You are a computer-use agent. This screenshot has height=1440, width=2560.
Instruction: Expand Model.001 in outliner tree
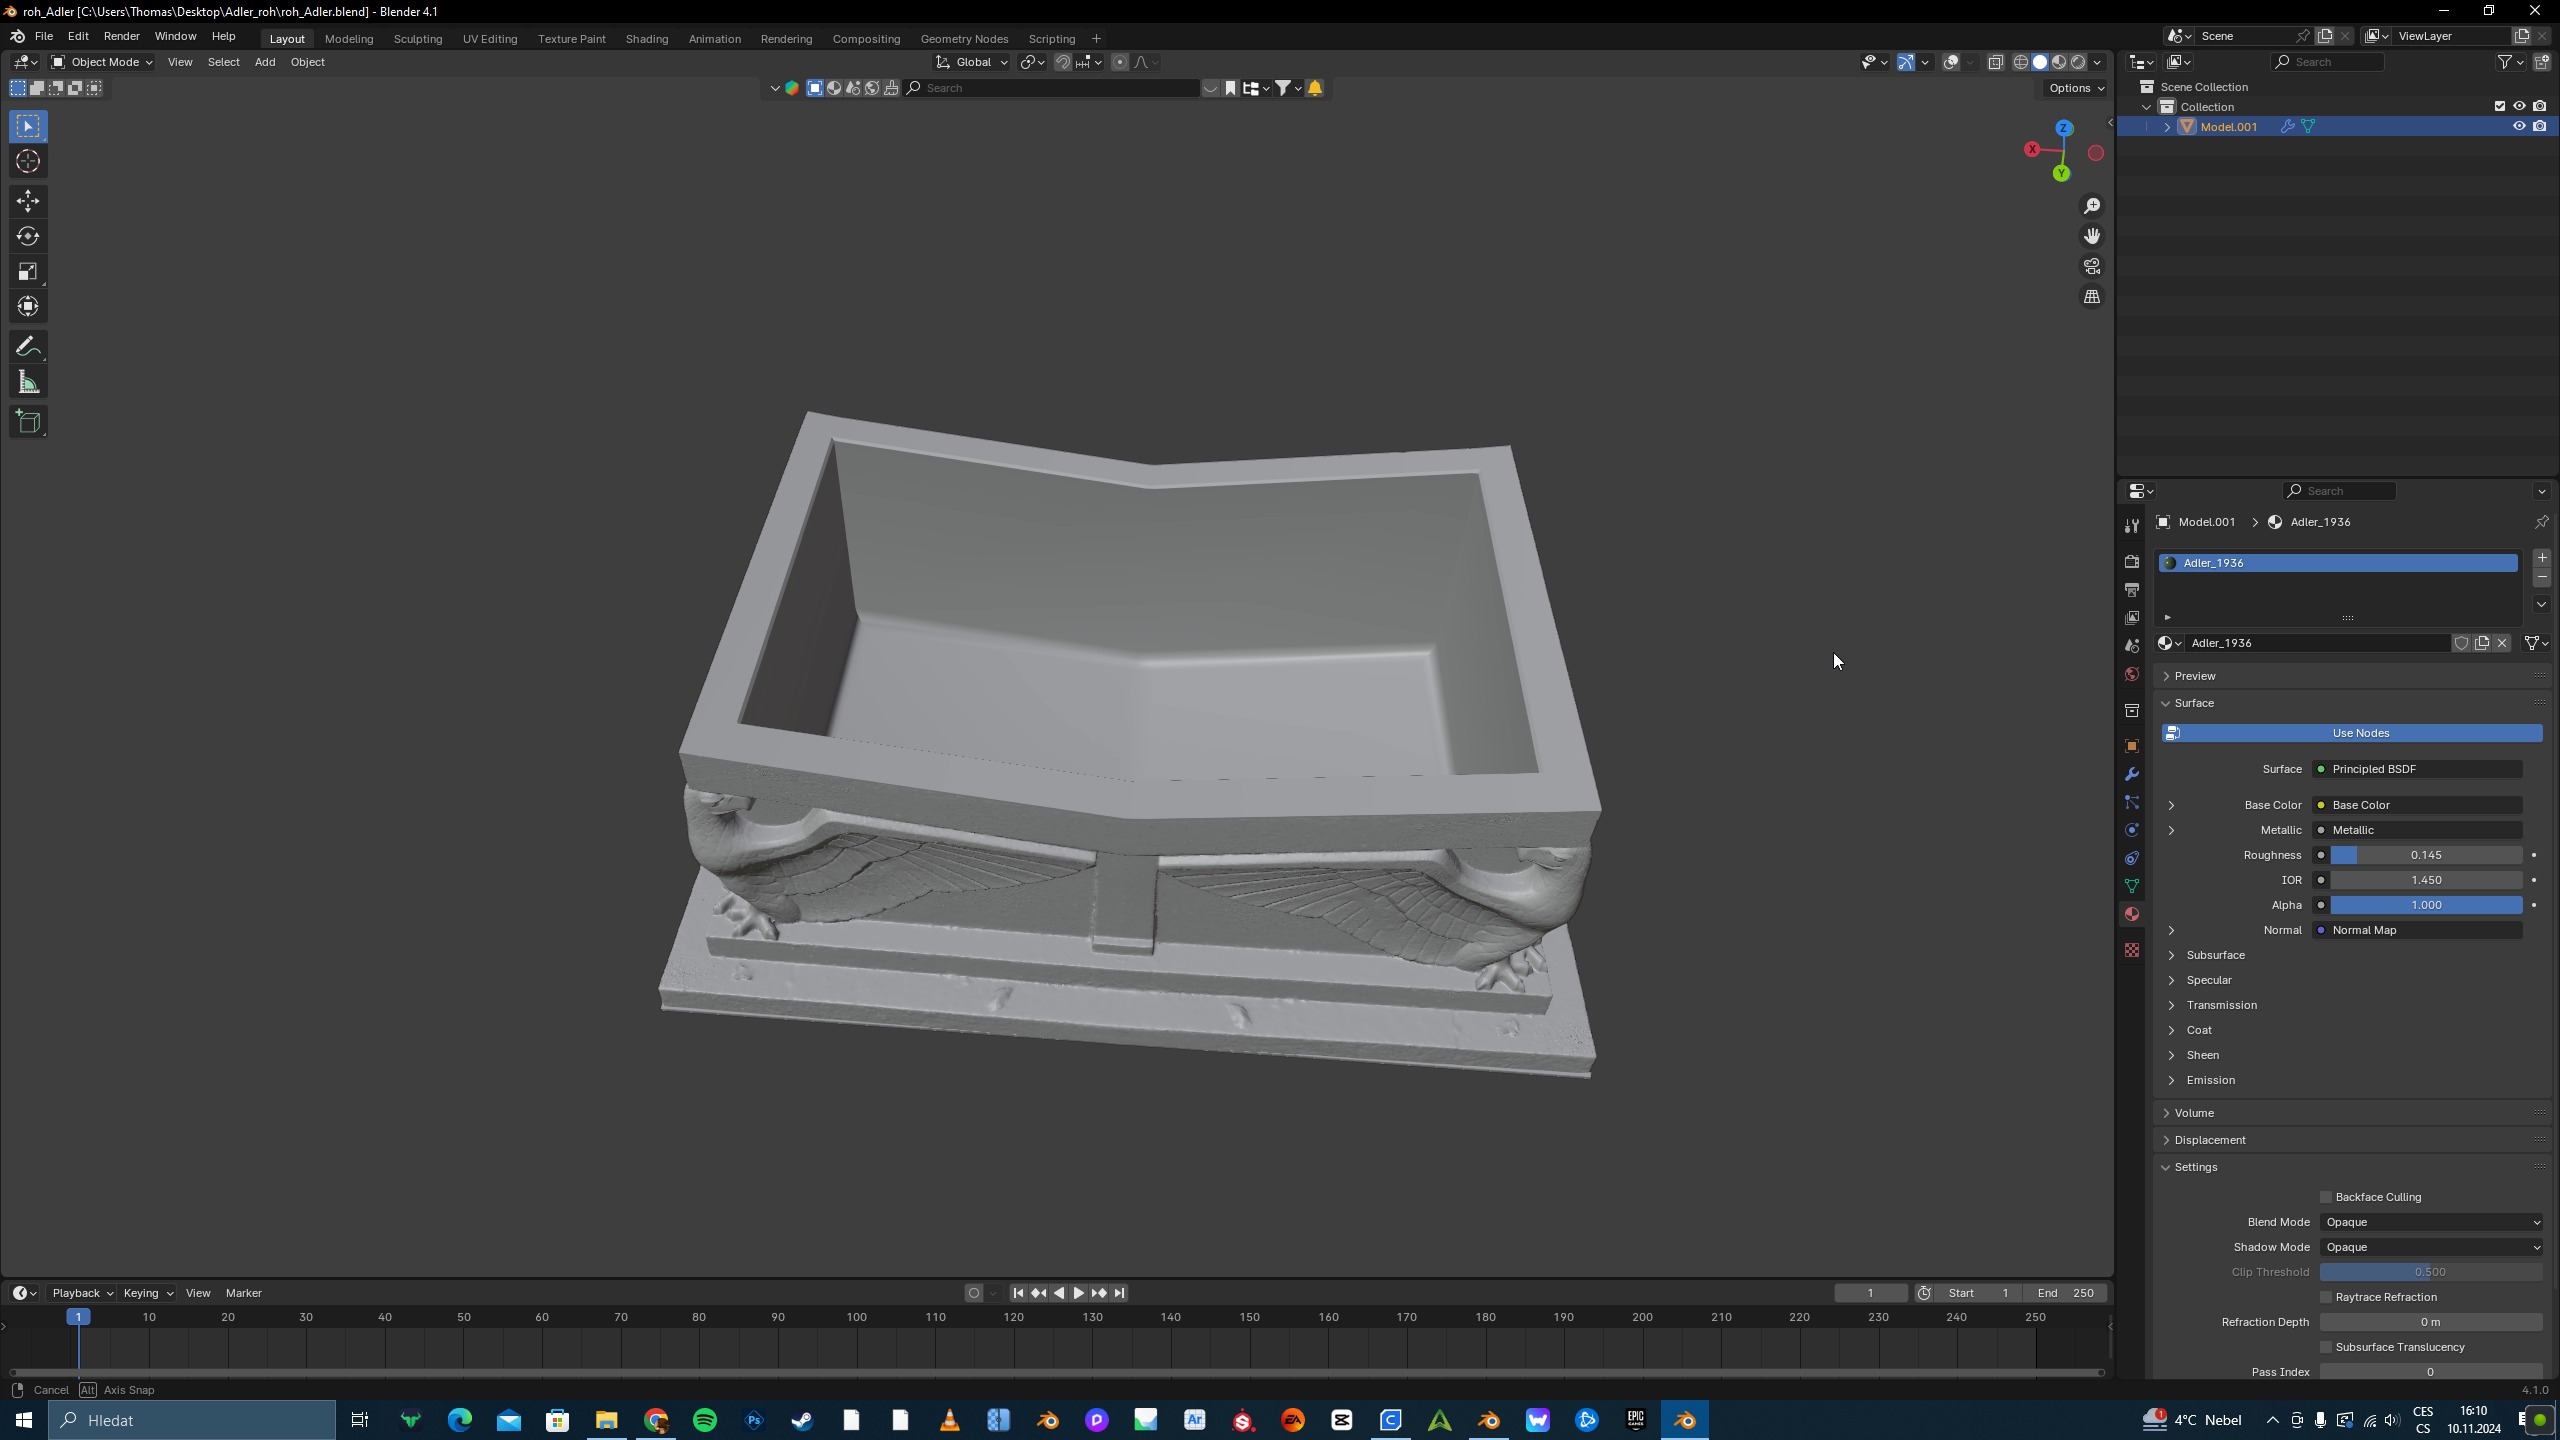coord(2167,127)
